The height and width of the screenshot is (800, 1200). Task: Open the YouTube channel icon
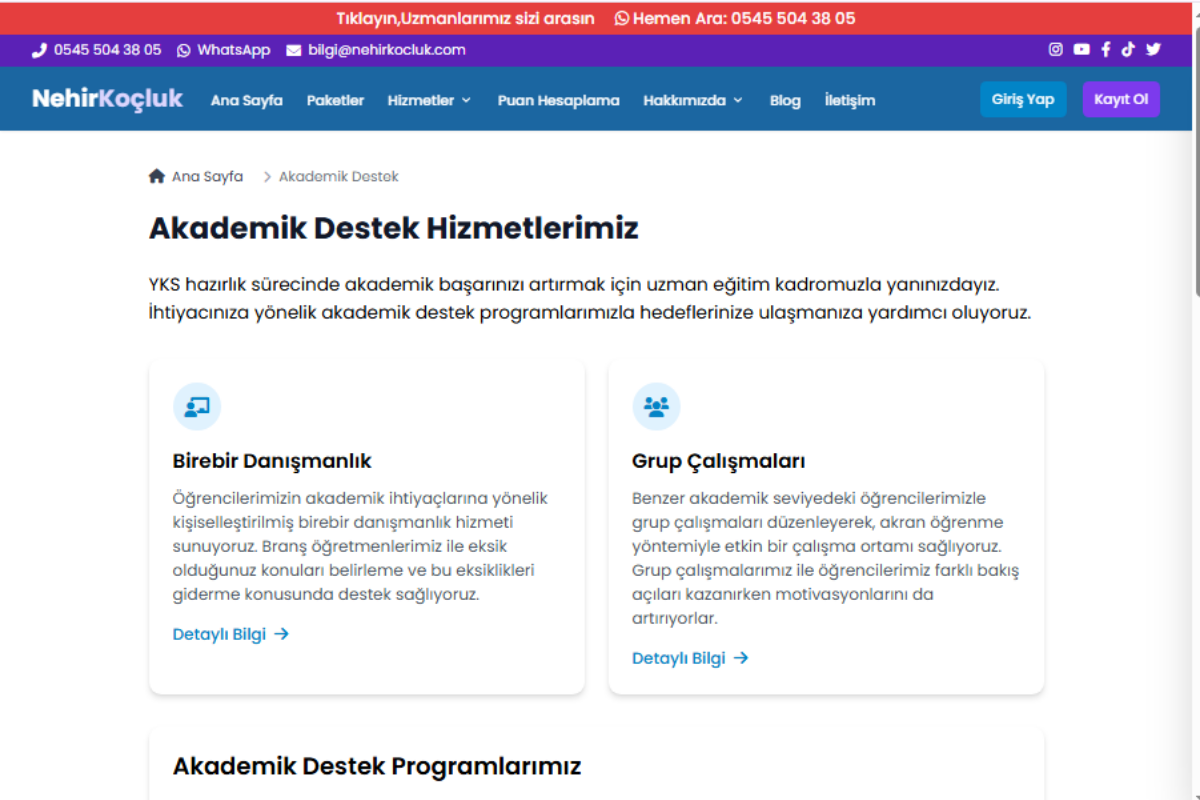coord(1081,49)
